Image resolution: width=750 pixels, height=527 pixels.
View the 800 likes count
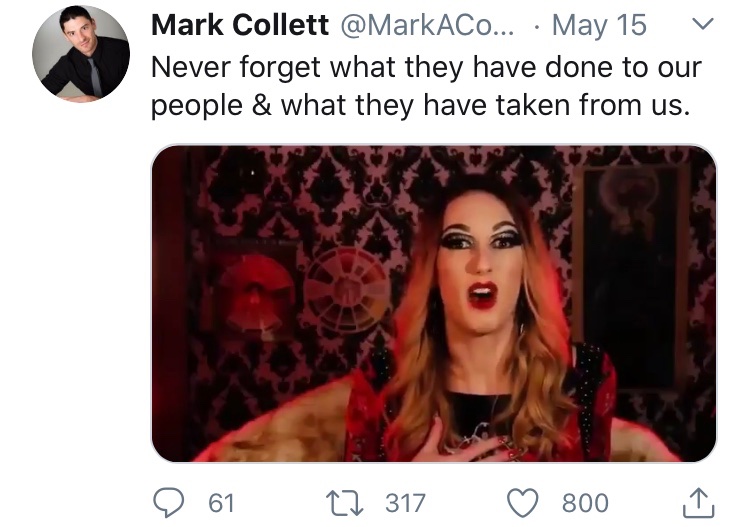point(585,503)
